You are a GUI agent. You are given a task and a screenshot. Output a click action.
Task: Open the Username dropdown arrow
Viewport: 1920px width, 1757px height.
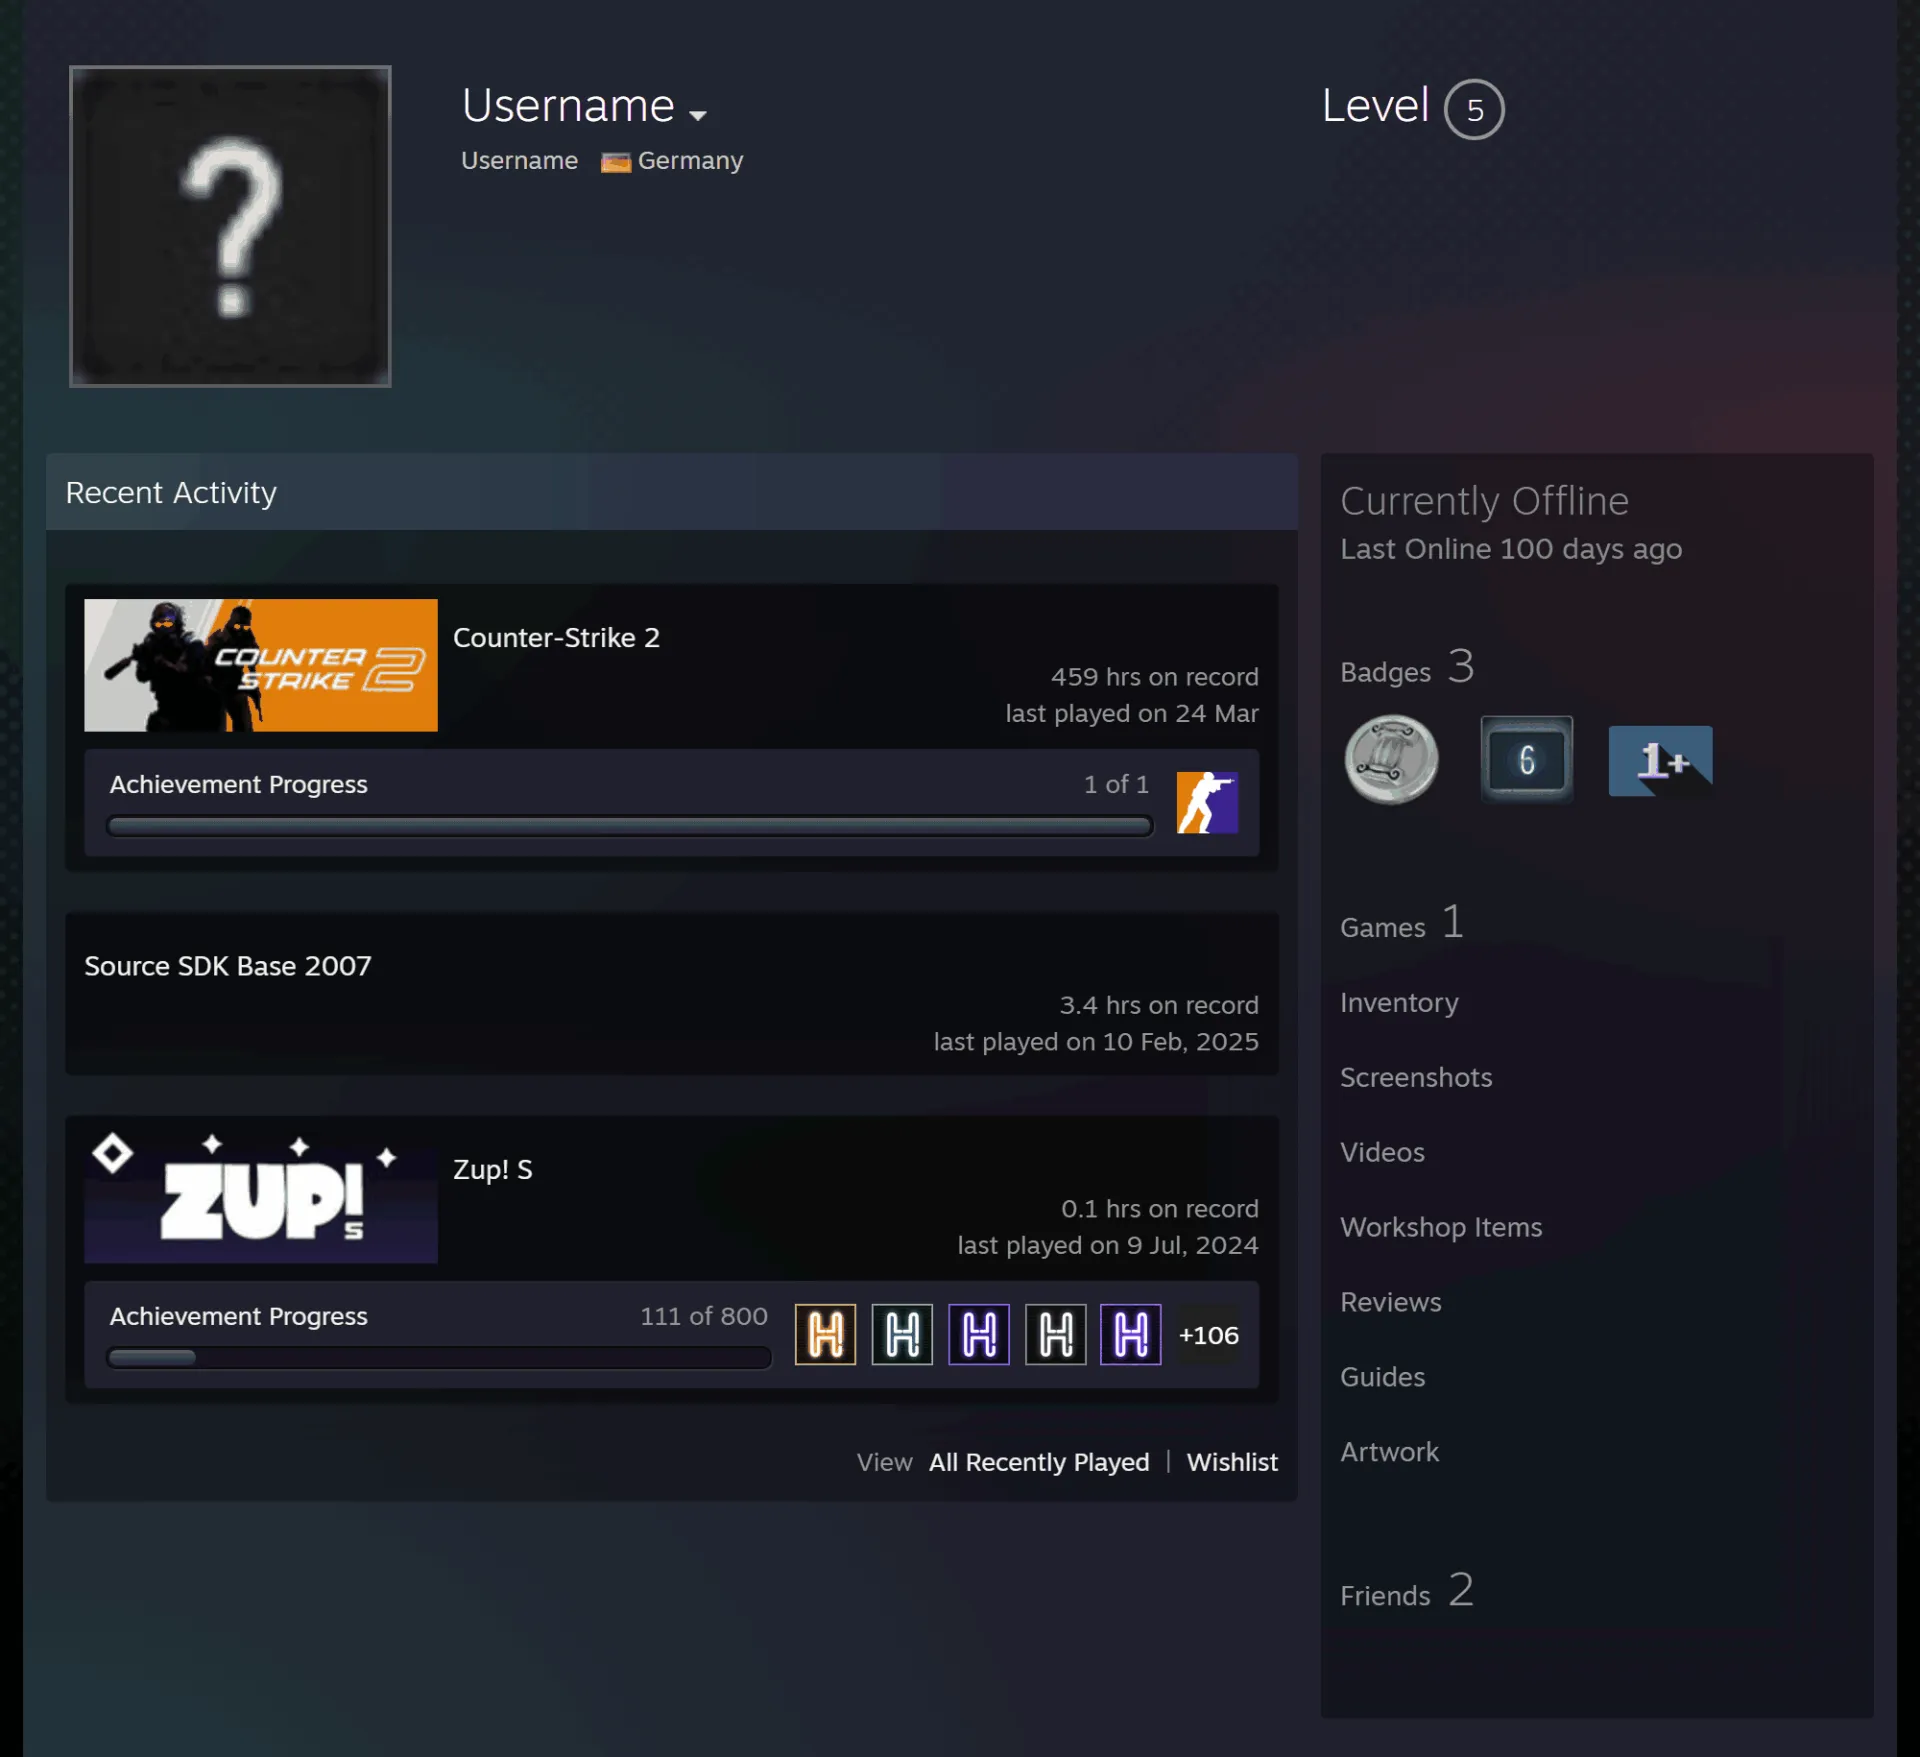(x=698, y=115)
